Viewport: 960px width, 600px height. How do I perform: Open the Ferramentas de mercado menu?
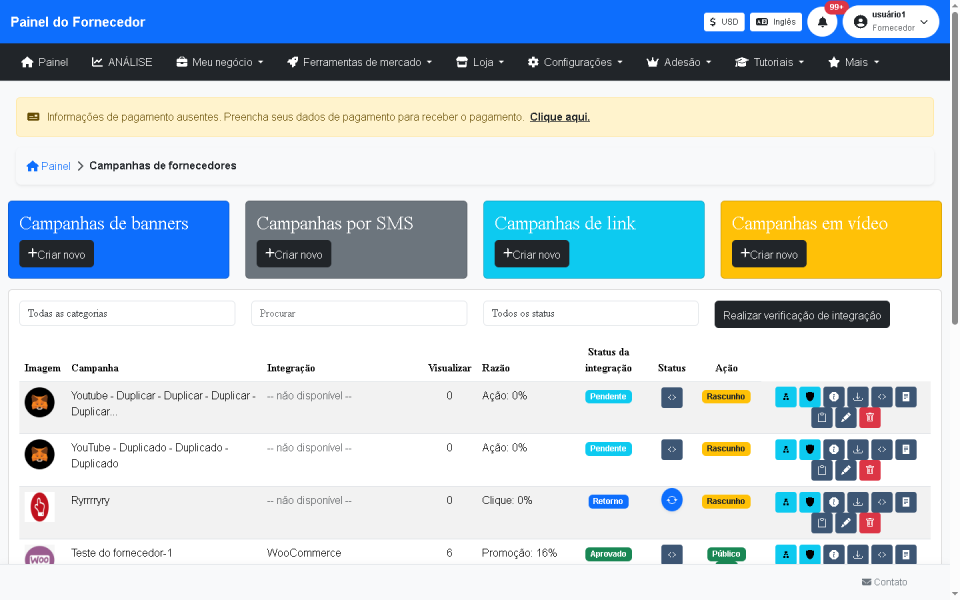[358, 61]
